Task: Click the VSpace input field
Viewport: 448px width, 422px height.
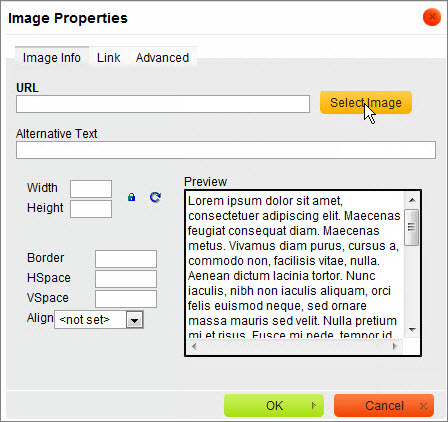Action: point(126,299)
